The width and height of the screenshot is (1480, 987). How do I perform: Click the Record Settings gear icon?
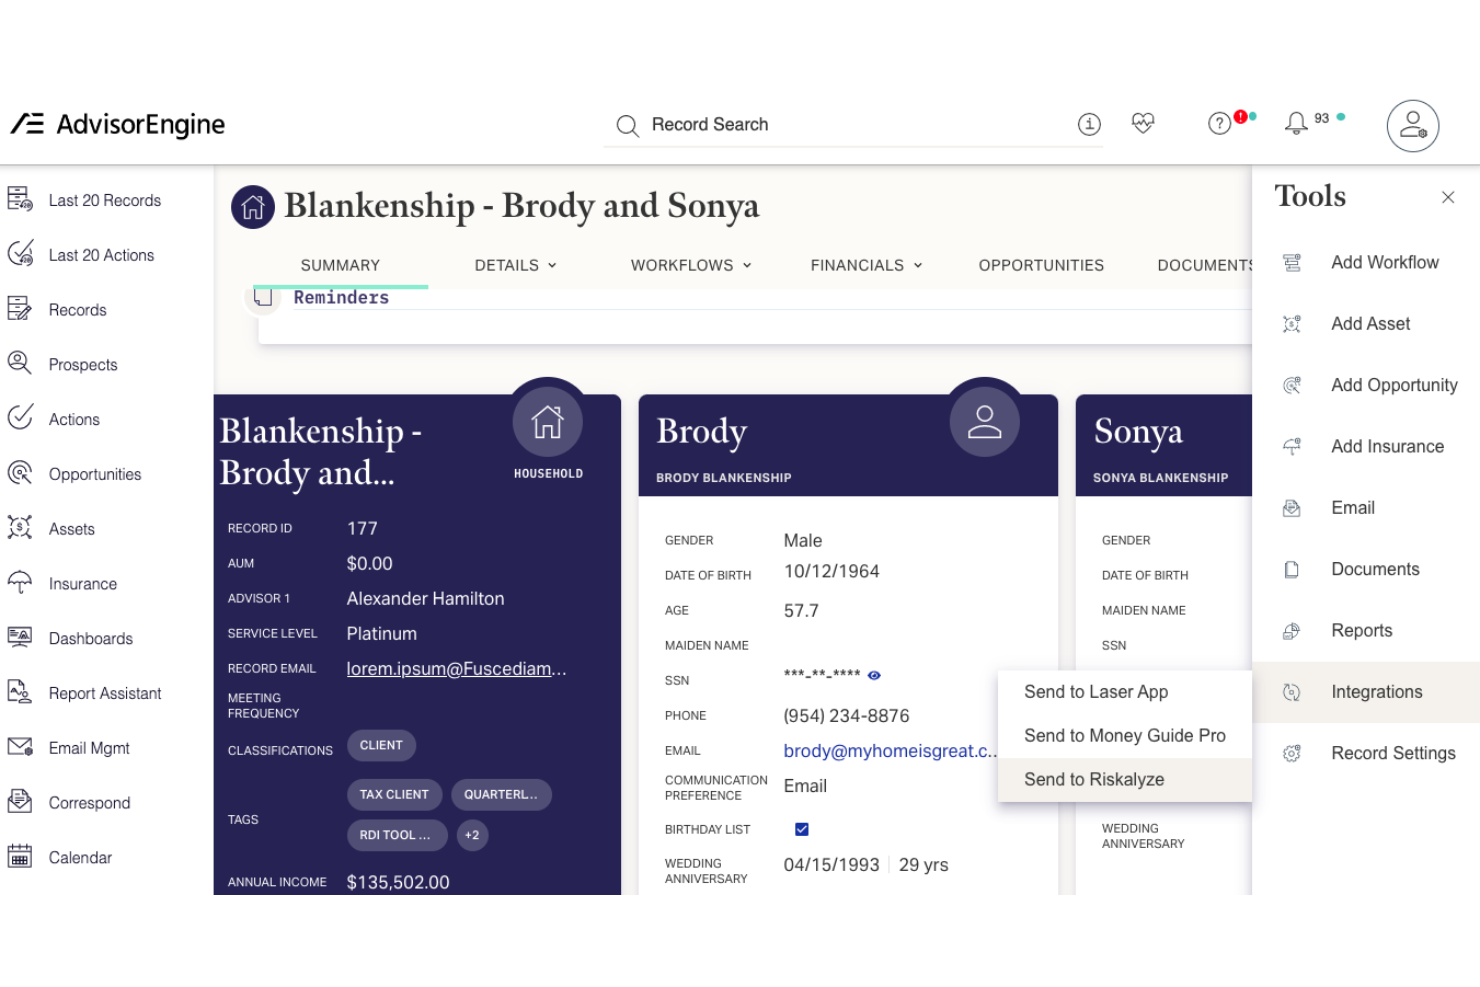coord(1292,753)
